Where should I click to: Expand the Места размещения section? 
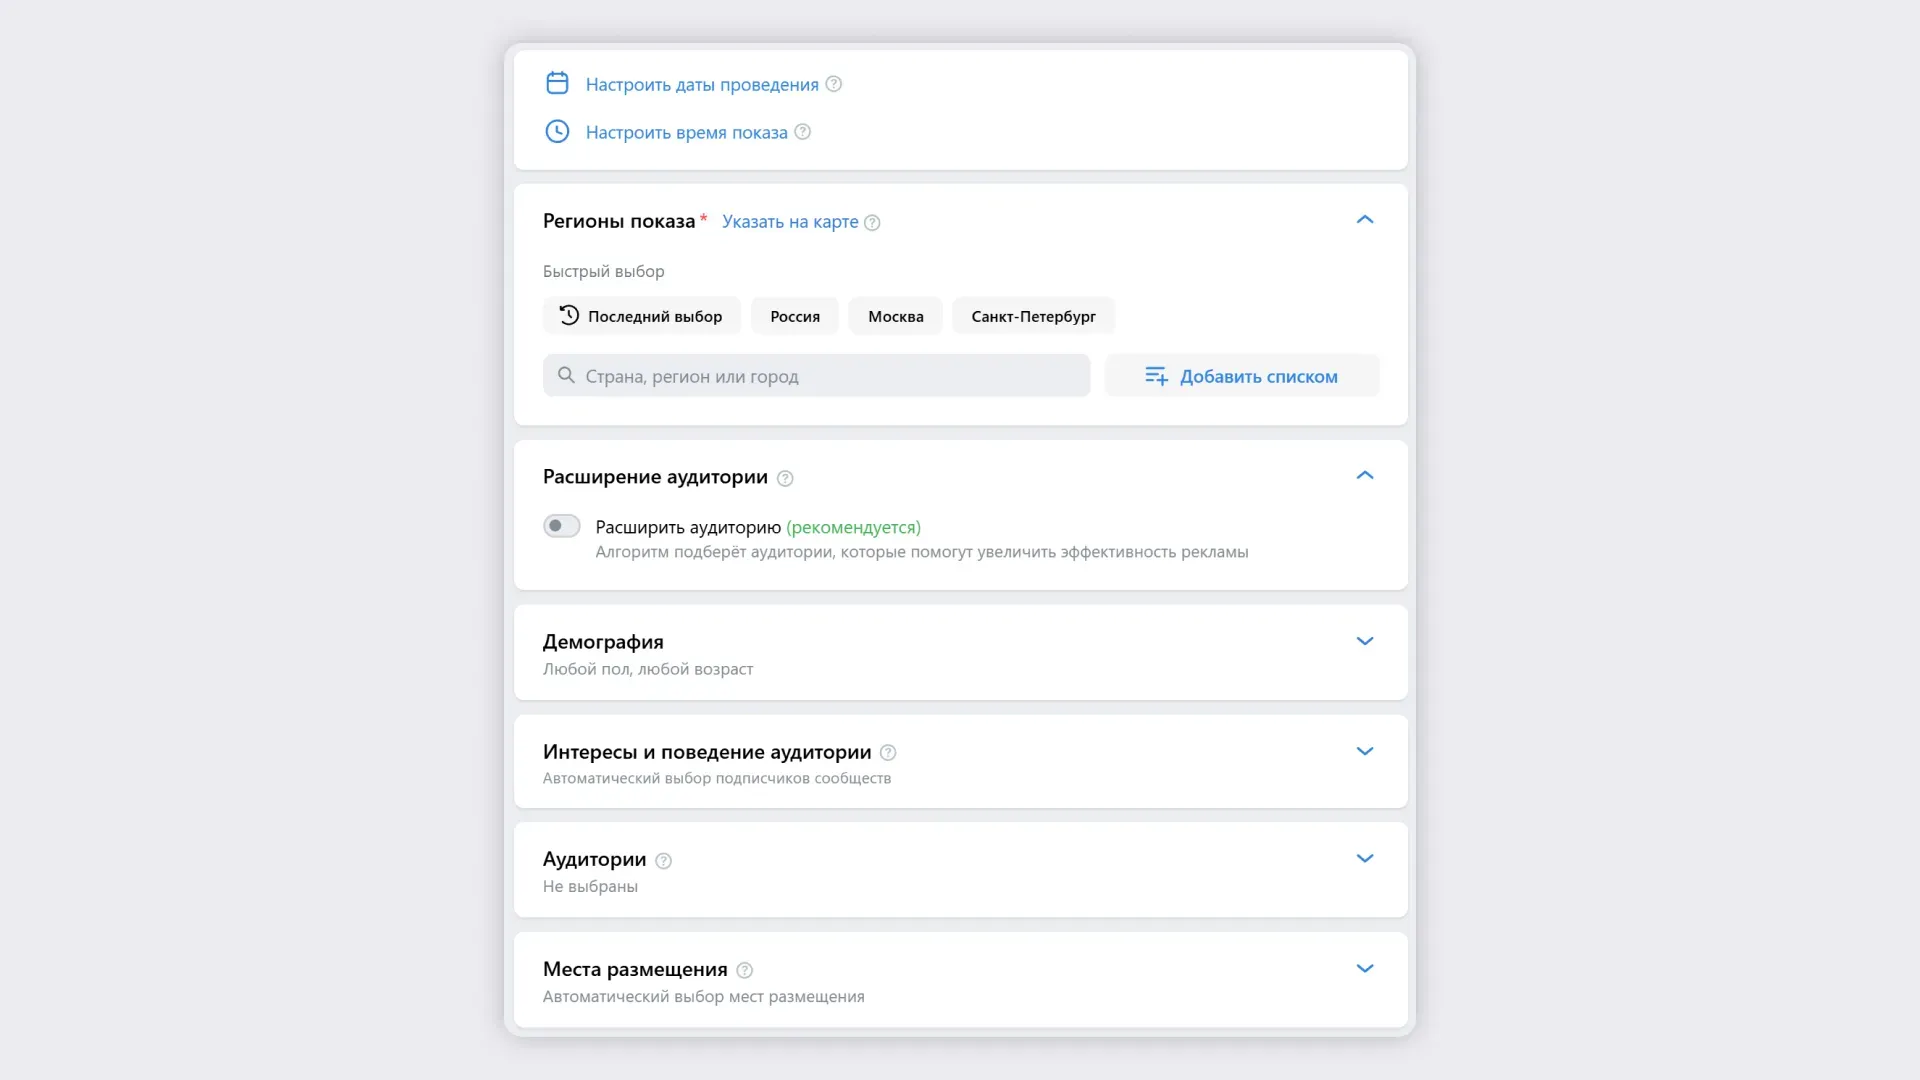point(1364,968)
